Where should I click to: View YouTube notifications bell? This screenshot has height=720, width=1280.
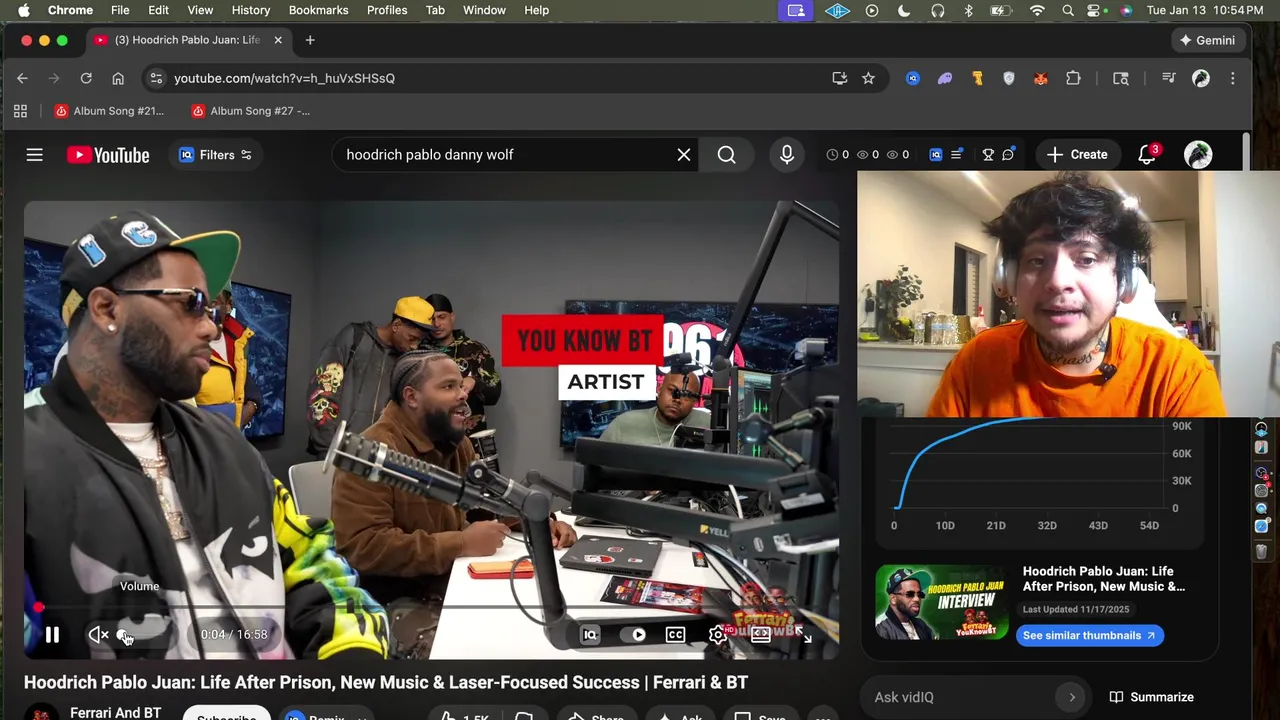[x=1147, y=155]
